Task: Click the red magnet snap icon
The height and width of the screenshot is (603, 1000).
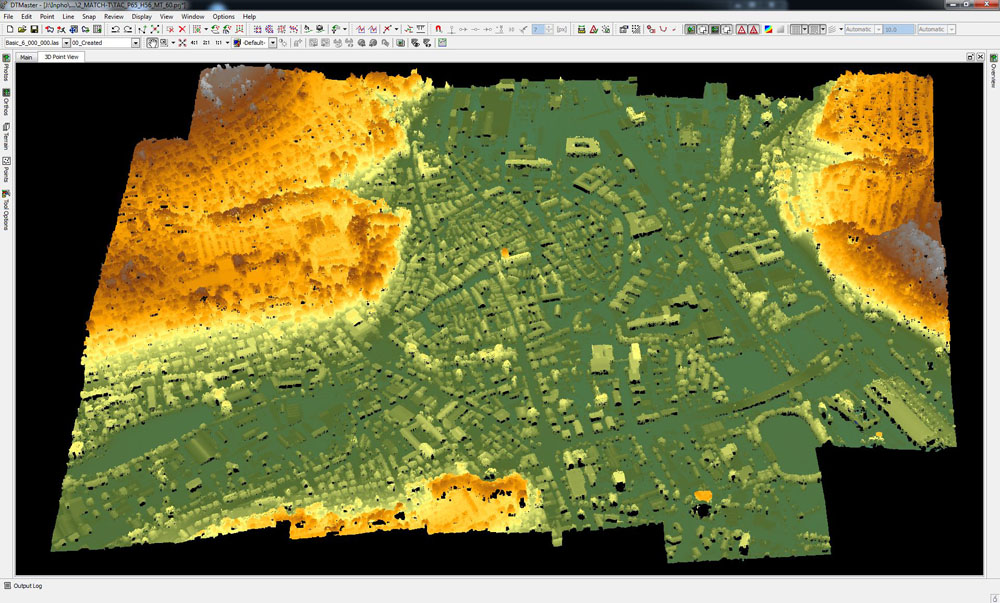Action: [438, 30]
